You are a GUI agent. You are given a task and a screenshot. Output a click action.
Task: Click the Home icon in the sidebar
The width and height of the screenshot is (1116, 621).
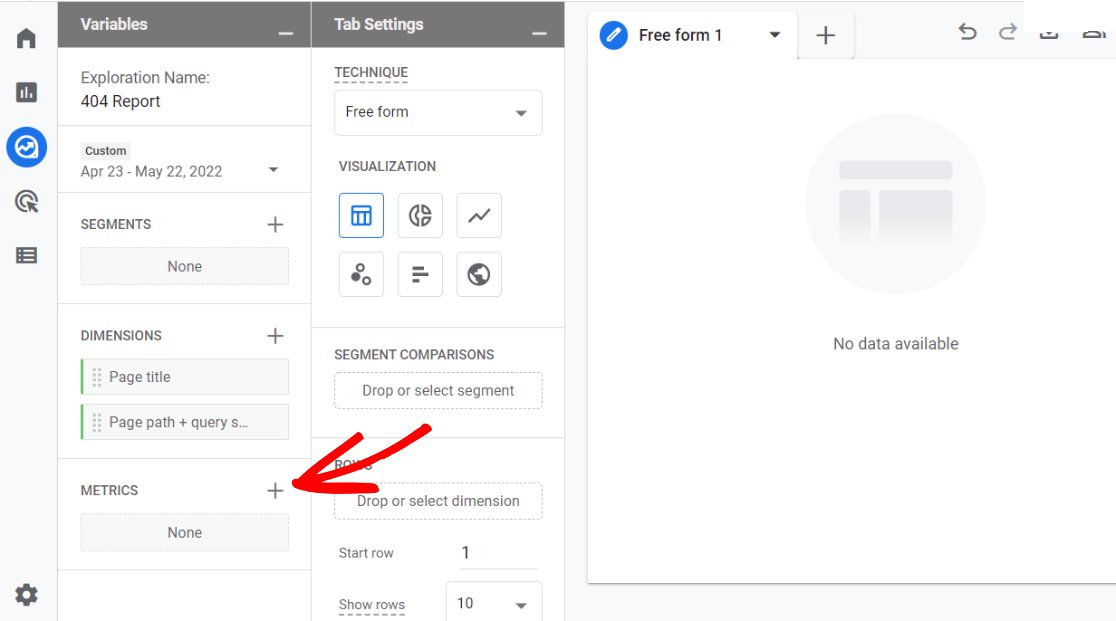[x=26, y=37]
